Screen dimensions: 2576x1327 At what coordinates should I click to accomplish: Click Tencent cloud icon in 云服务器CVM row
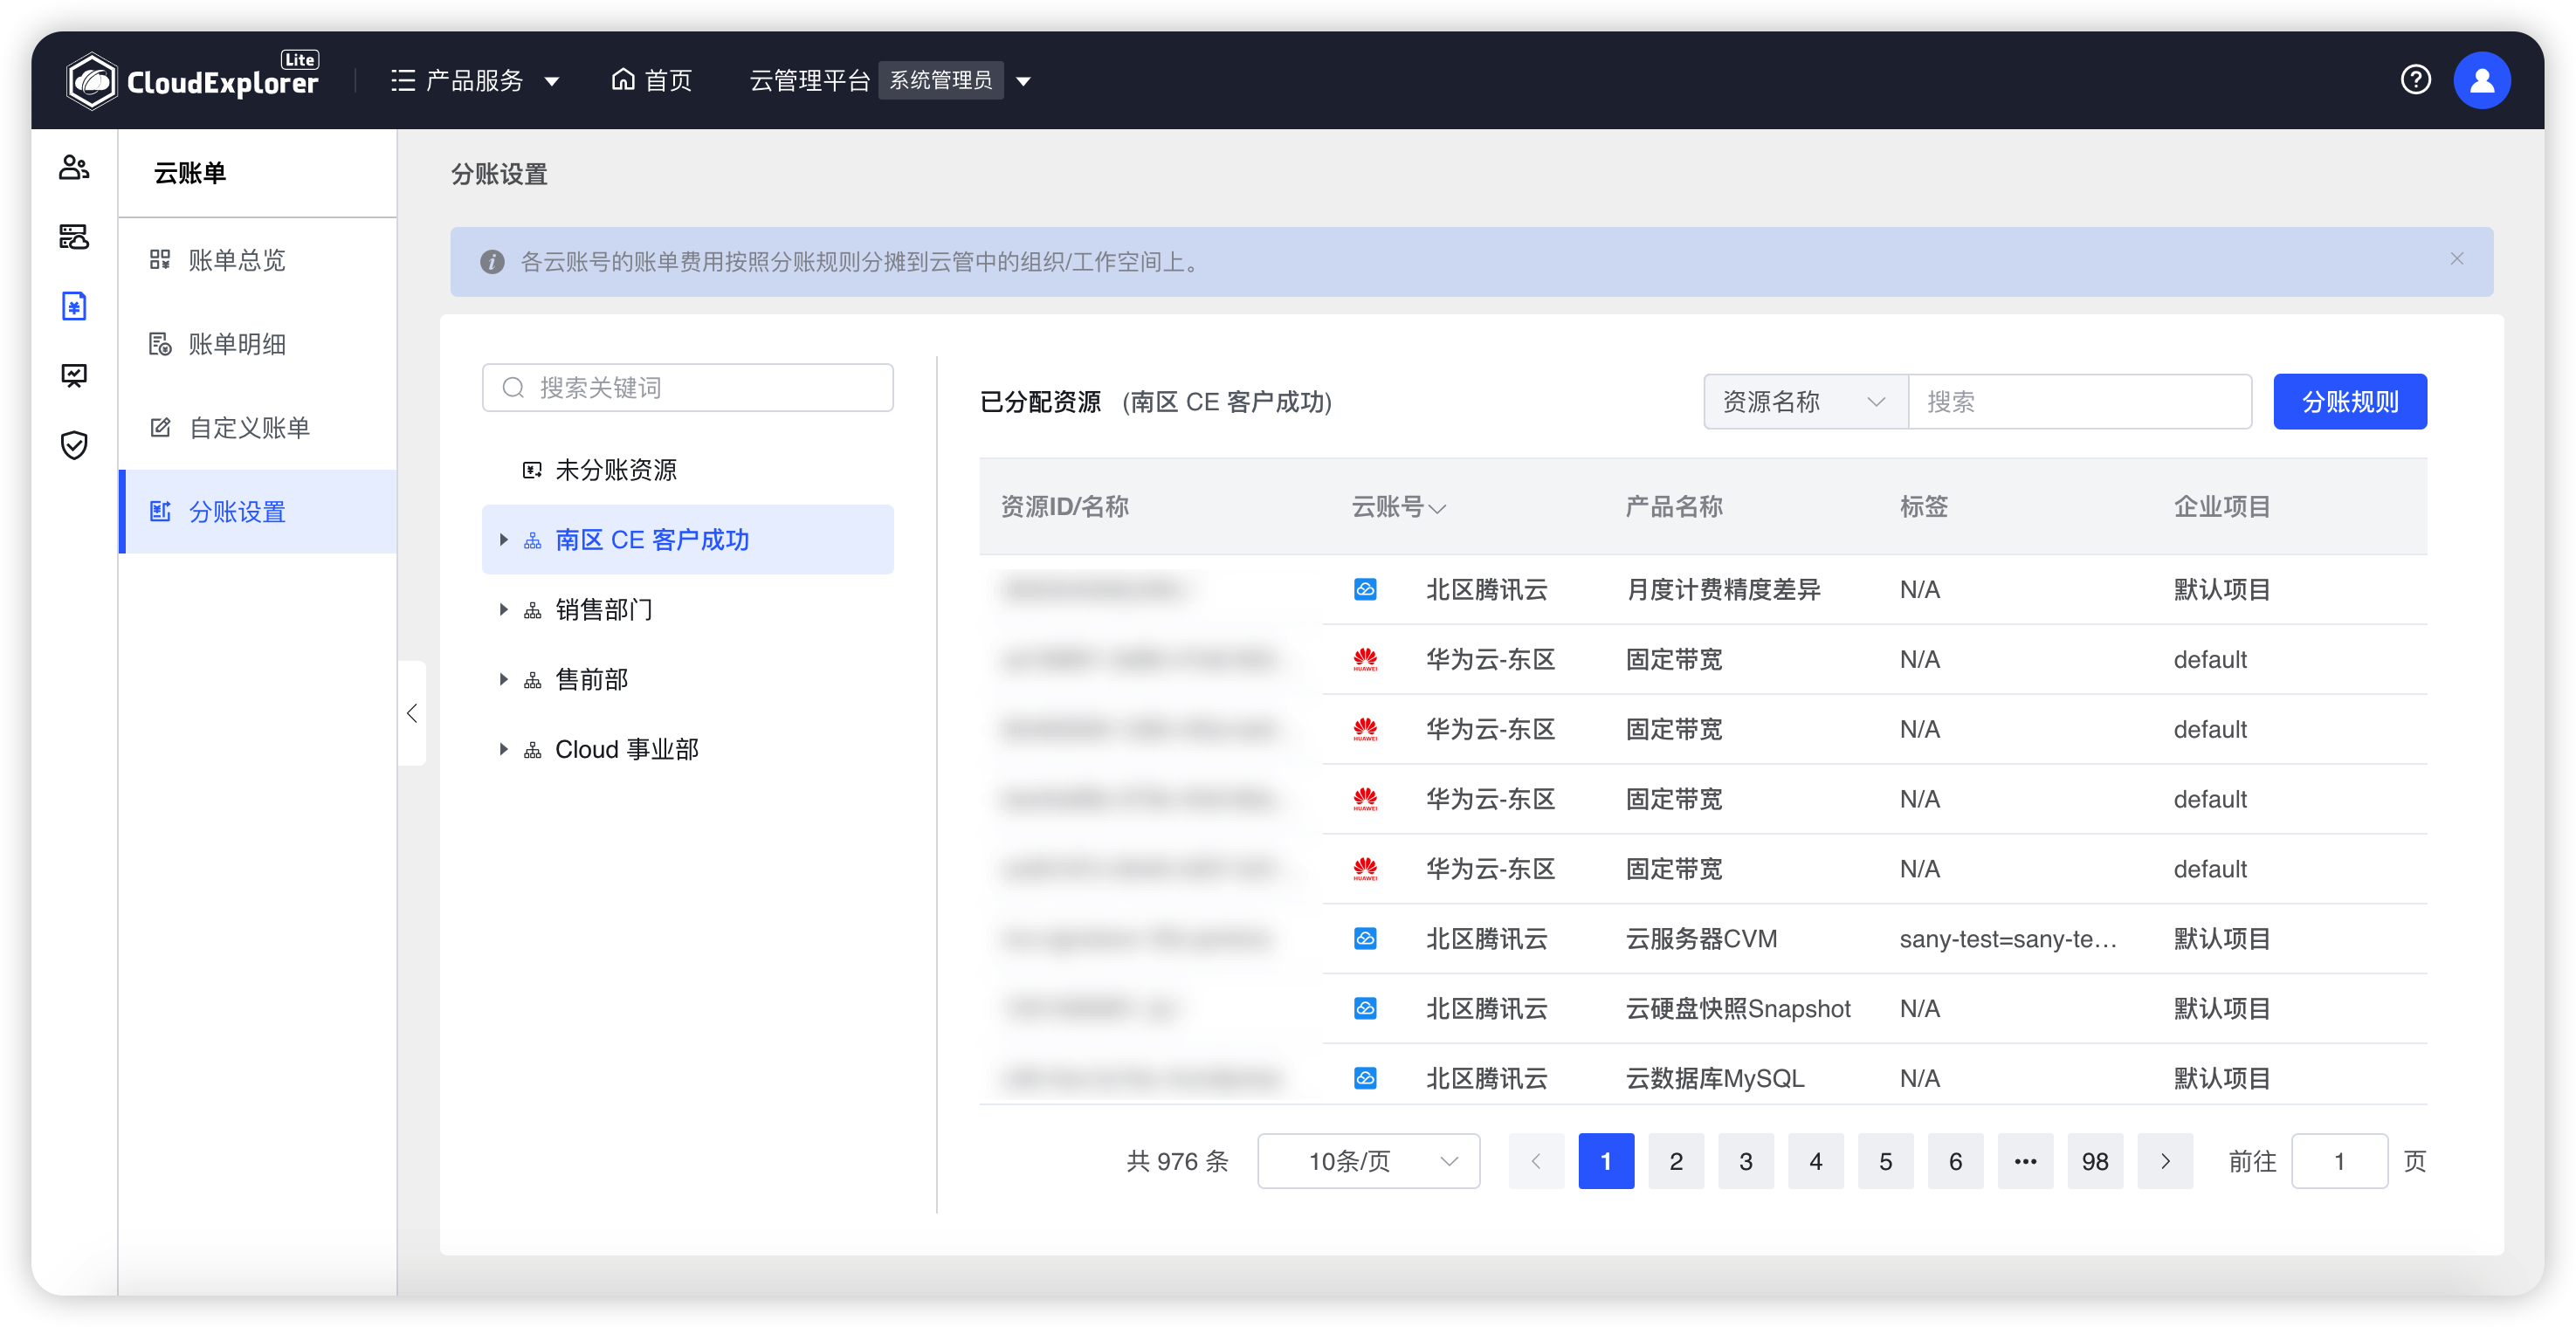pyautogui.click(x=1365, y=939)
